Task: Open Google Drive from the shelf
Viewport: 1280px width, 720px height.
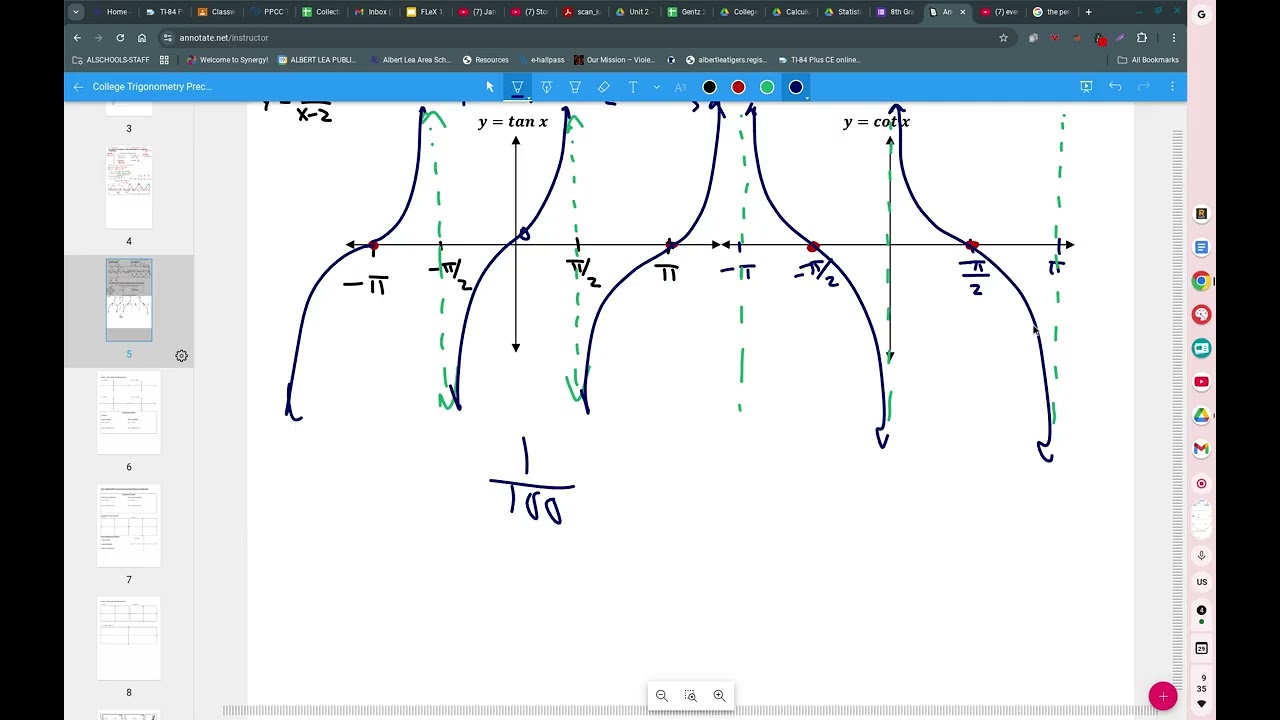Action: click(x=1201, y=415)
